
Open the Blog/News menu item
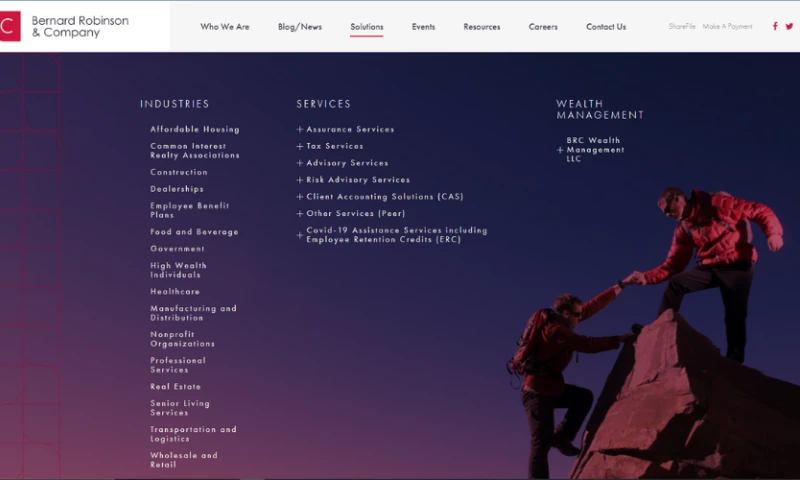(300, 27)
